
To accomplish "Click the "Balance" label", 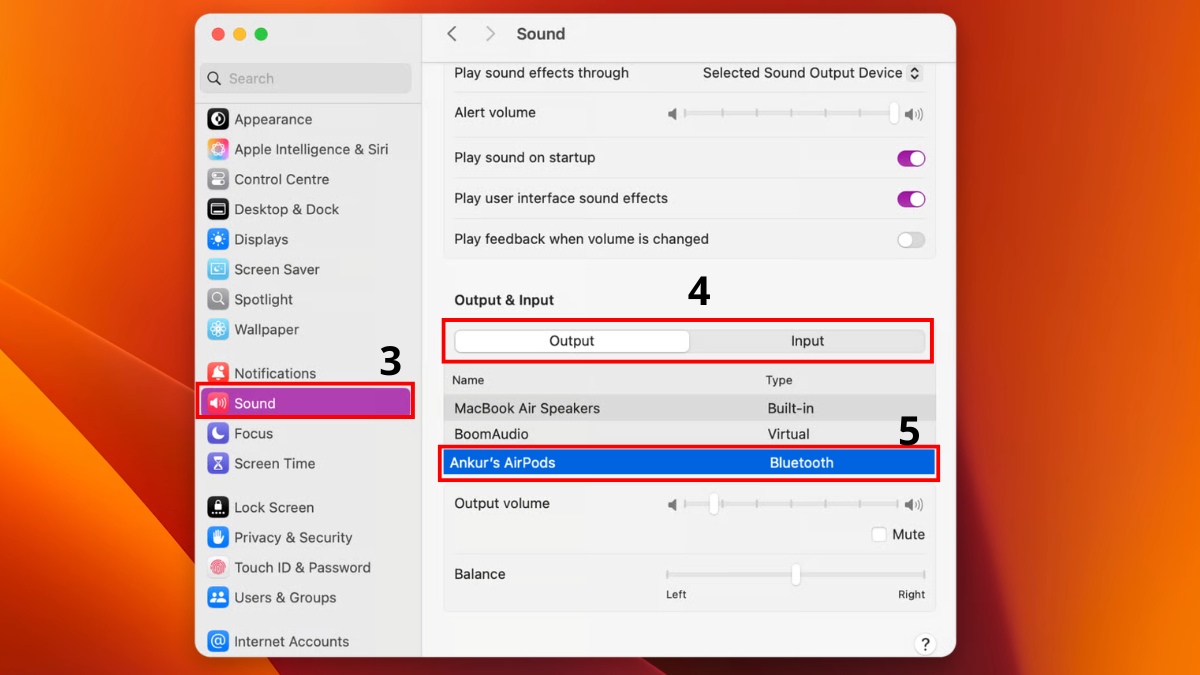I will 480,574.
